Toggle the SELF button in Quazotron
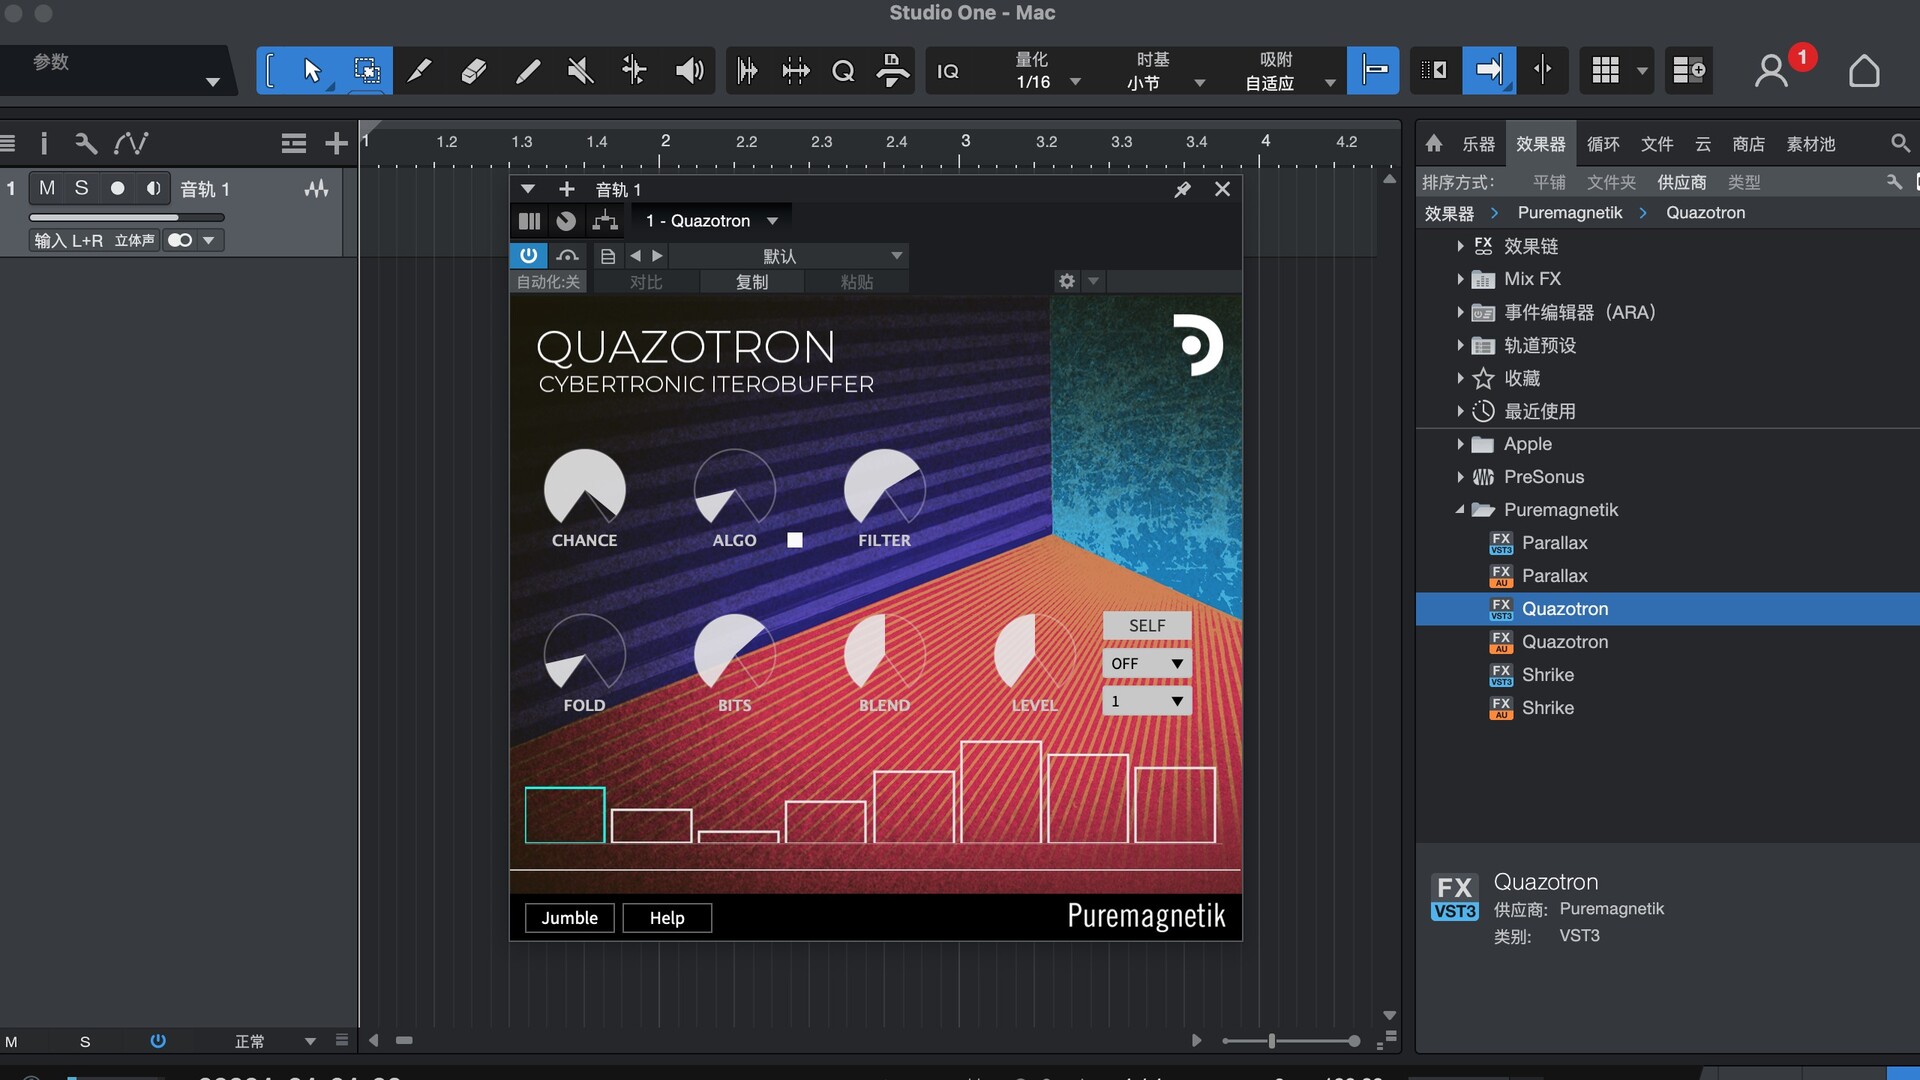This screenshot has height=1080, width=1920. (1147, 625)
